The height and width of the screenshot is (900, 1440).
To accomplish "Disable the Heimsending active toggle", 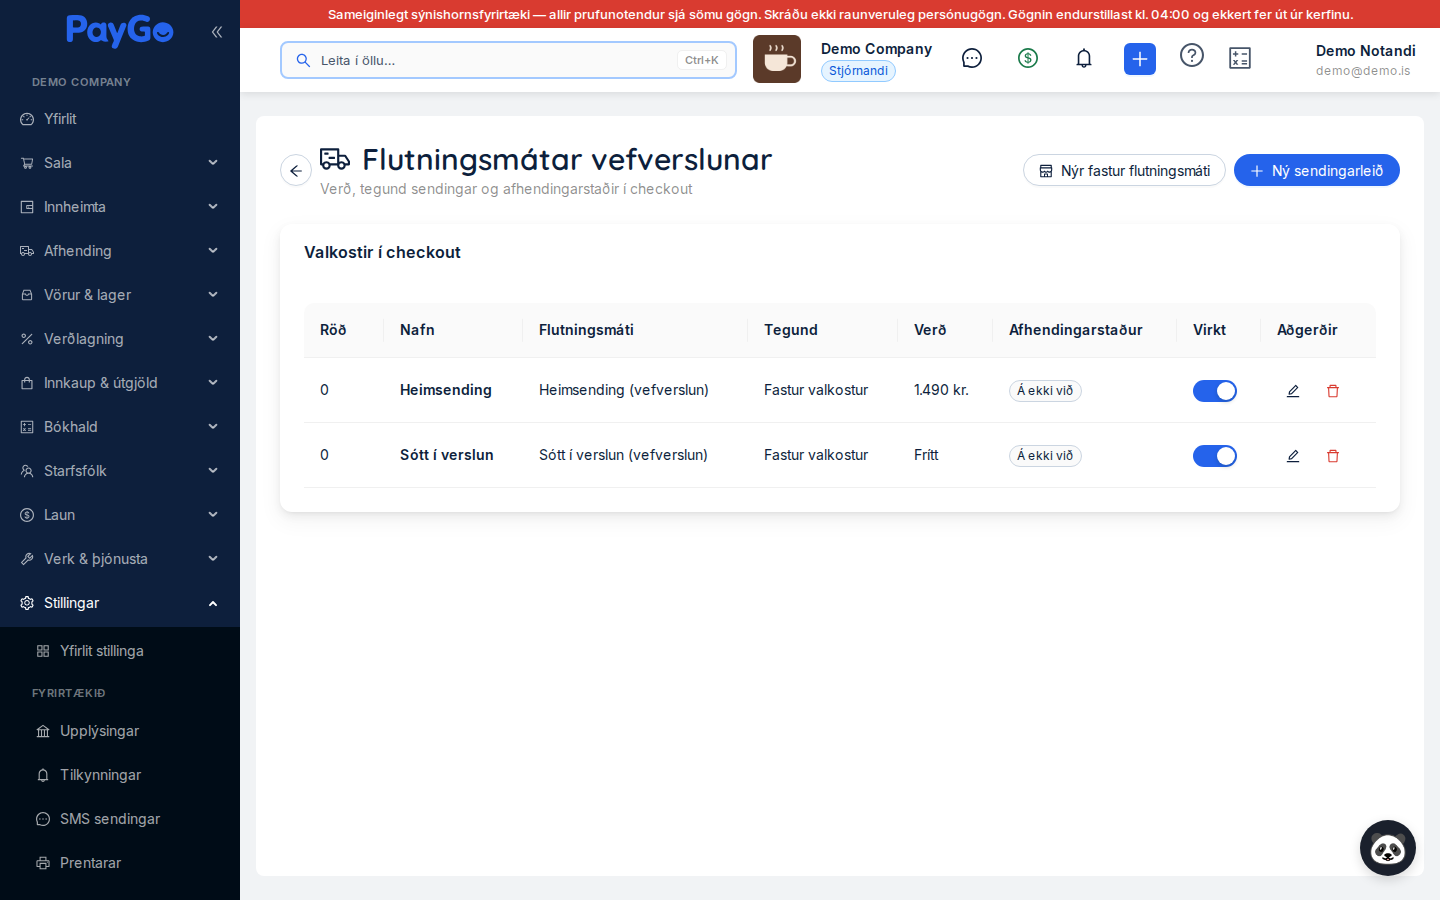I will coord(1215,391).
